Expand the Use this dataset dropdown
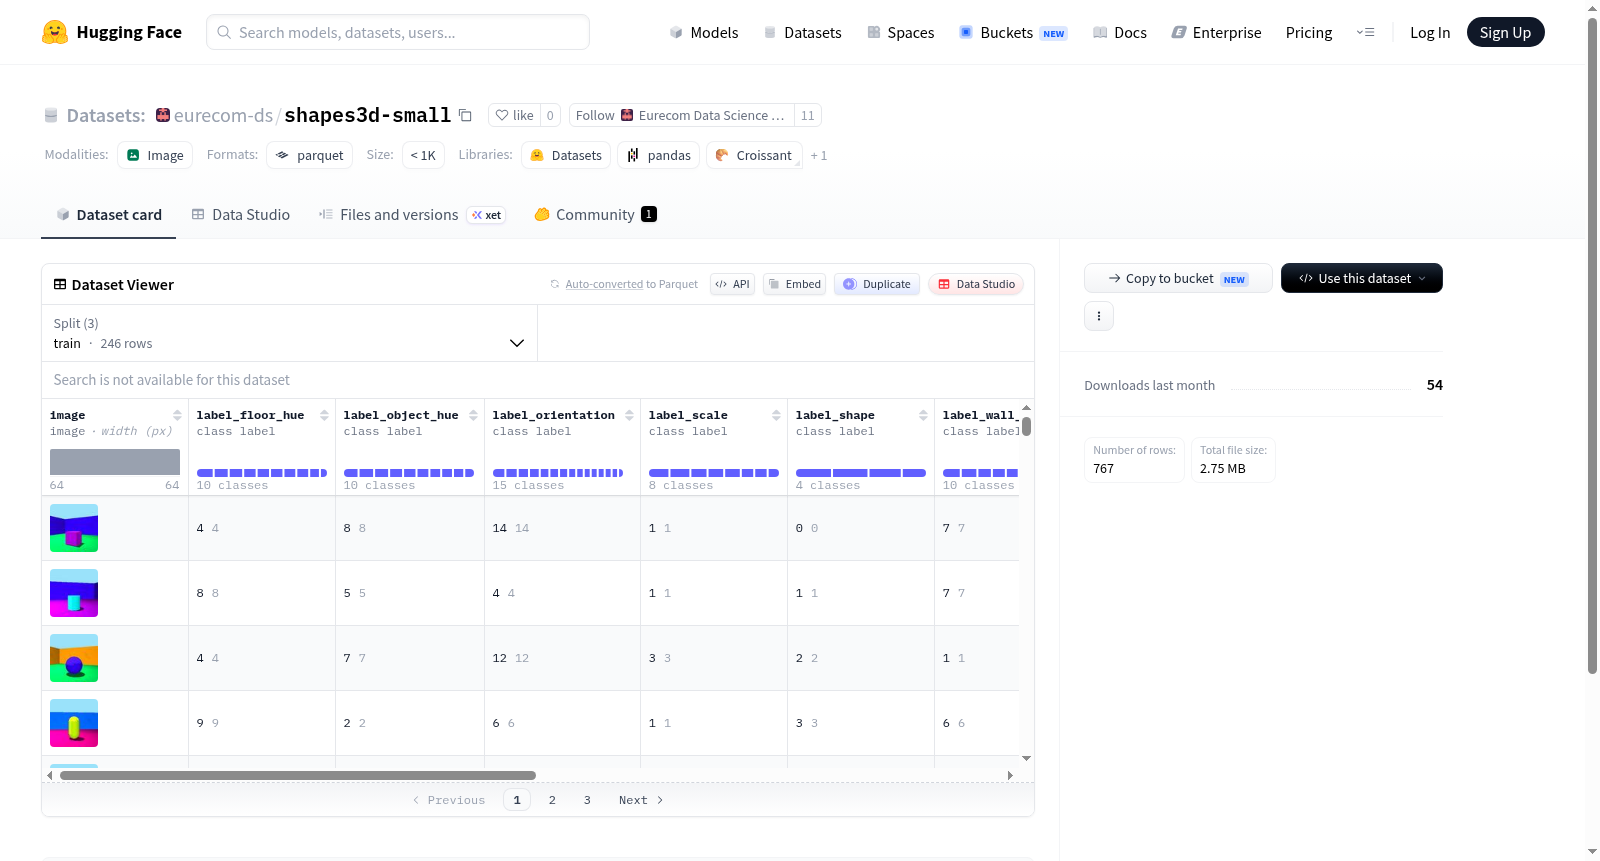 (x=1362, y=278)
